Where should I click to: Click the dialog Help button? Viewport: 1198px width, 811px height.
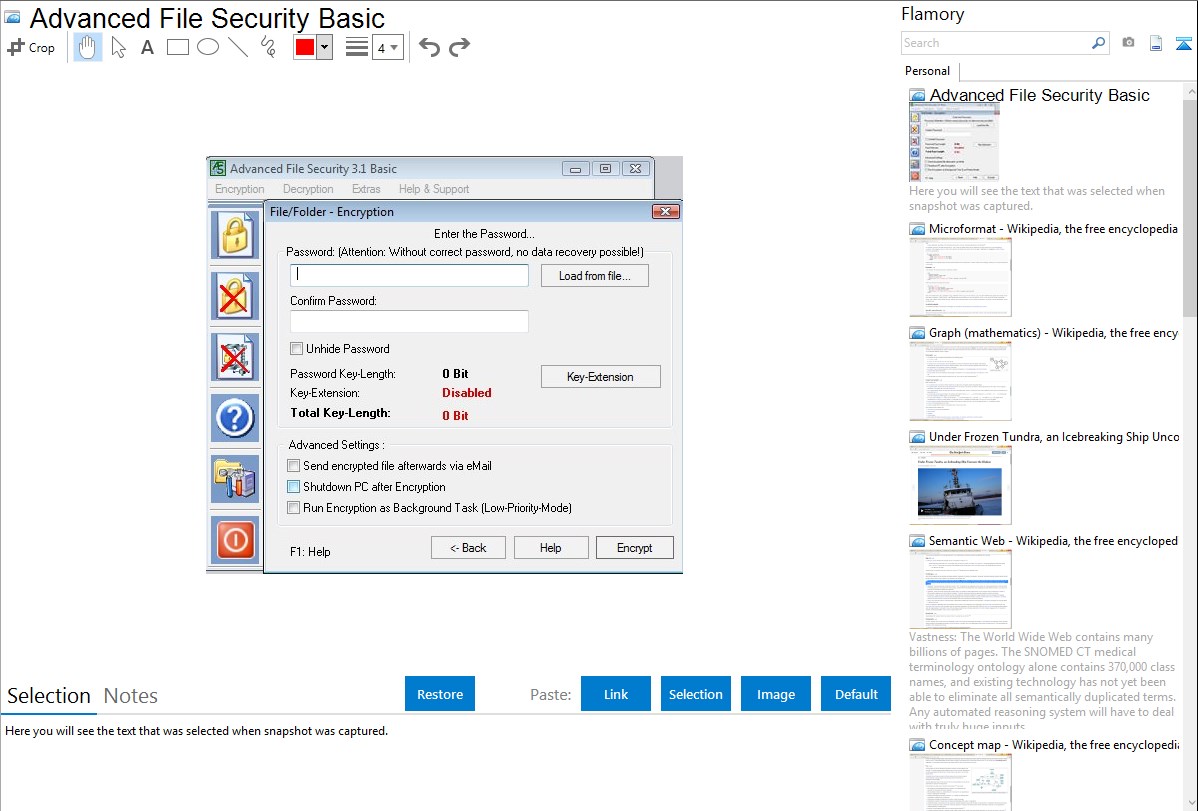551,548
